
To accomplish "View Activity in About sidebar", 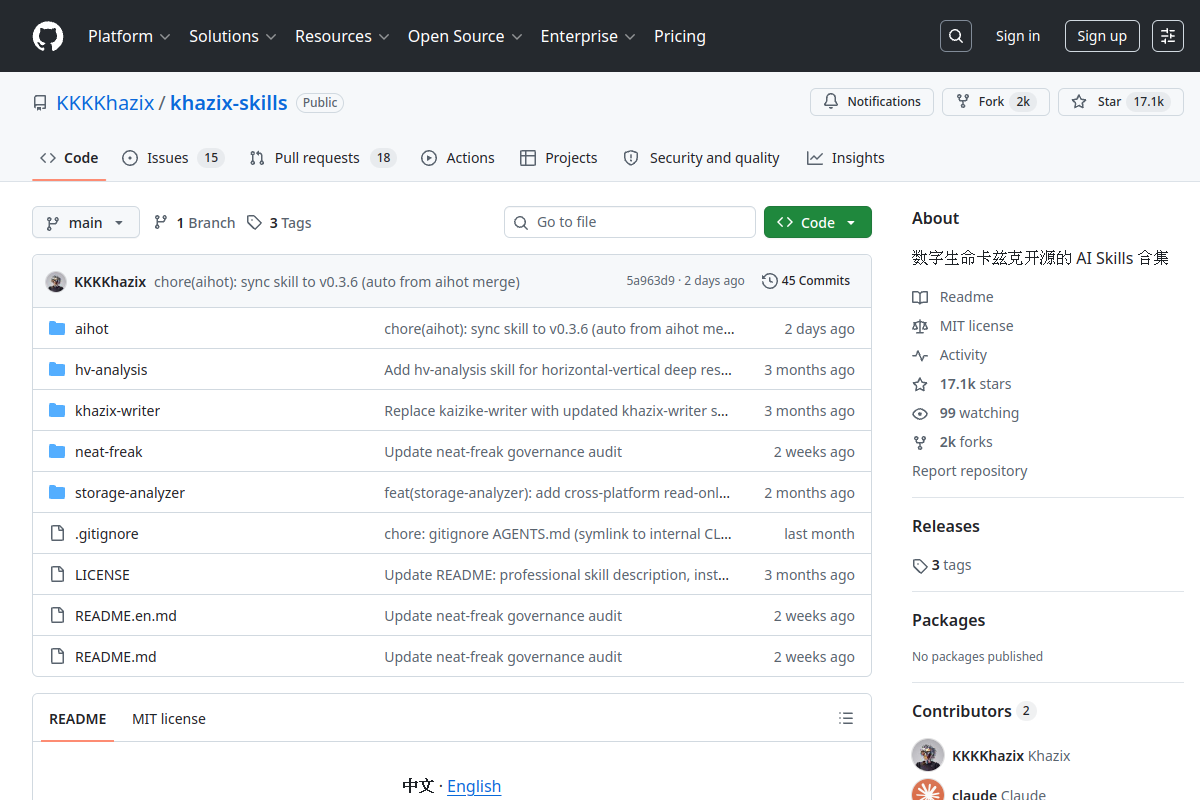I will point(950,355).
